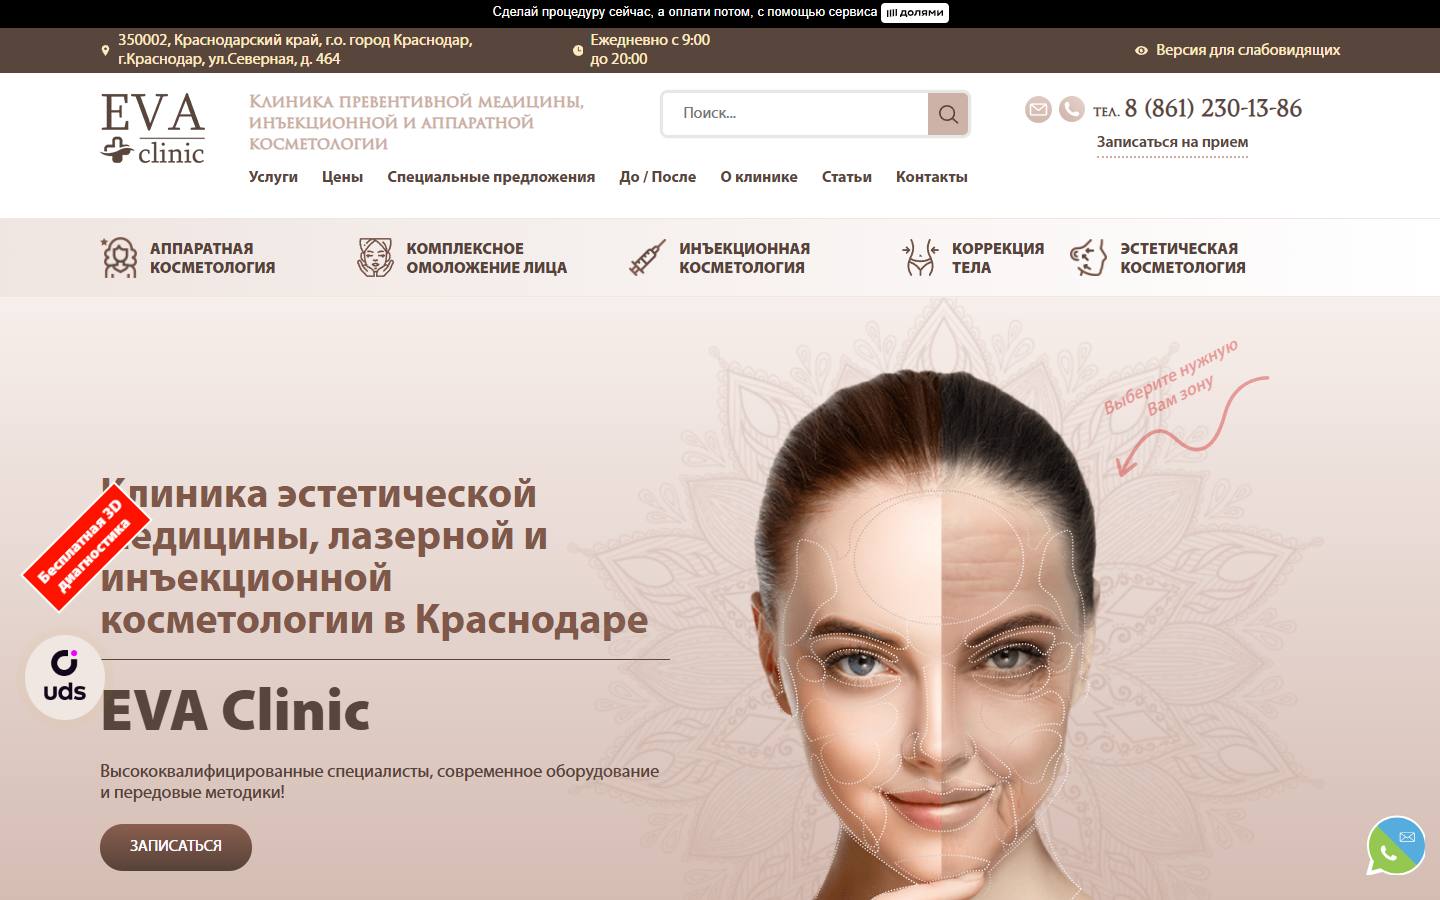The image size is (1440, 900).
Task: Click the complex face rejuvenation icon
Action: [x=376, y=257]
